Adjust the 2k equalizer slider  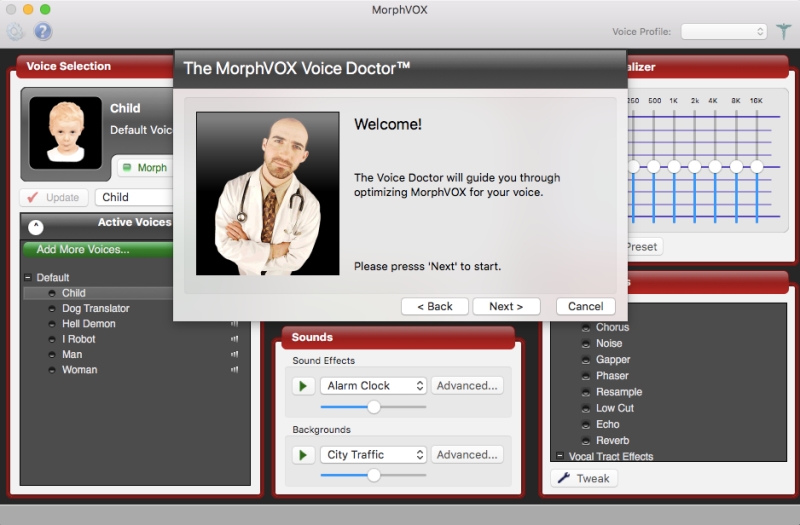point(694,166)
